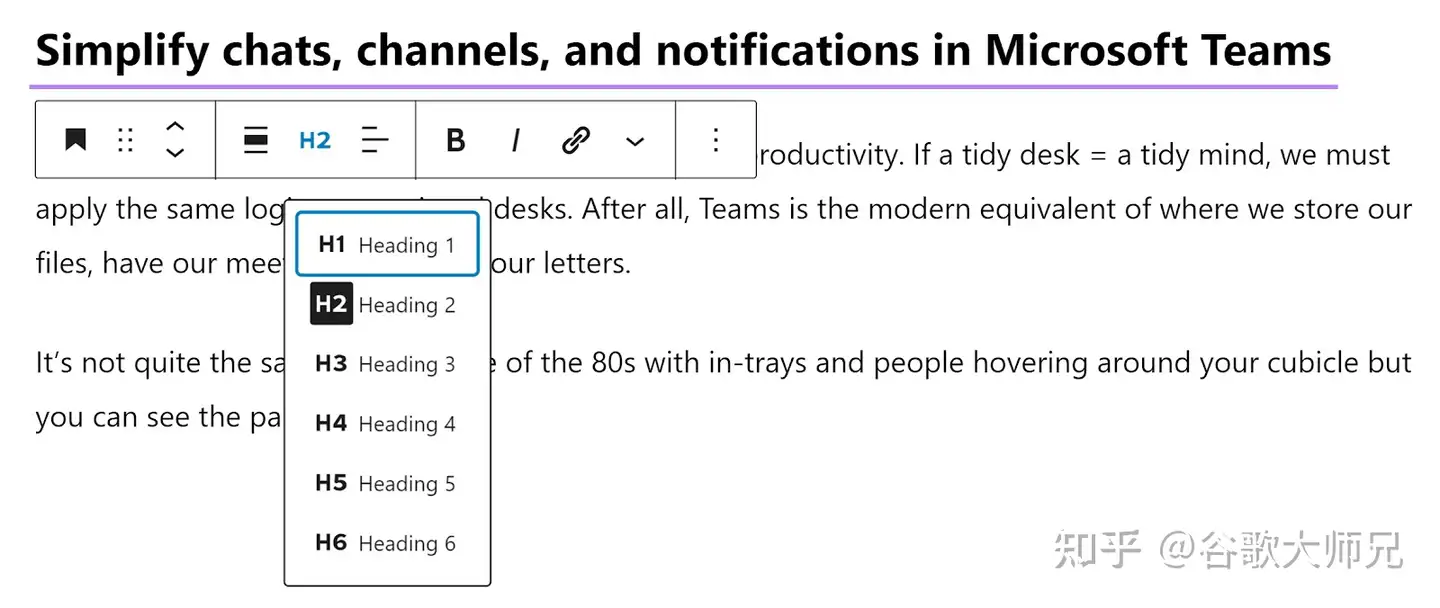
Task: Open the text alignment option
Action: click(x=375, y=140)
